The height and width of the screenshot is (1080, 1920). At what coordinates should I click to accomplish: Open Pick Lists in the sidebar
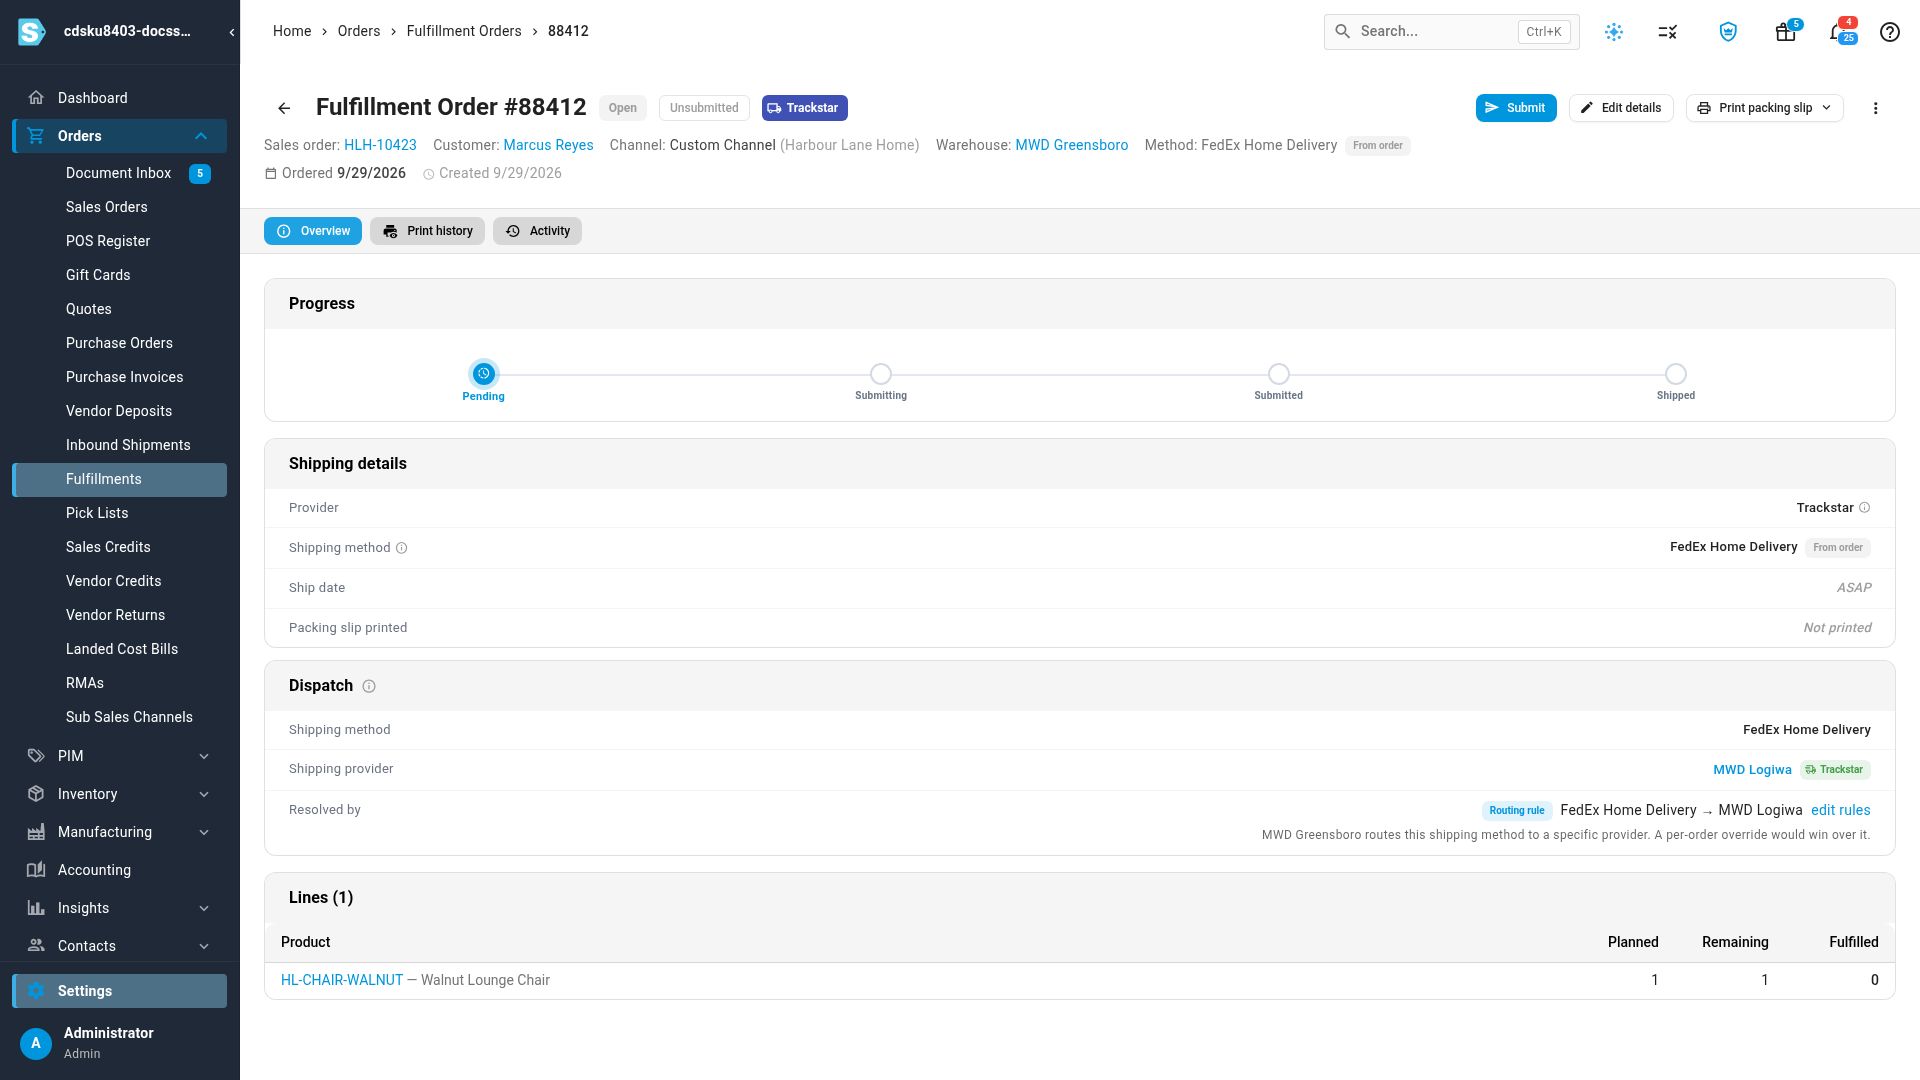coord(120,513)
